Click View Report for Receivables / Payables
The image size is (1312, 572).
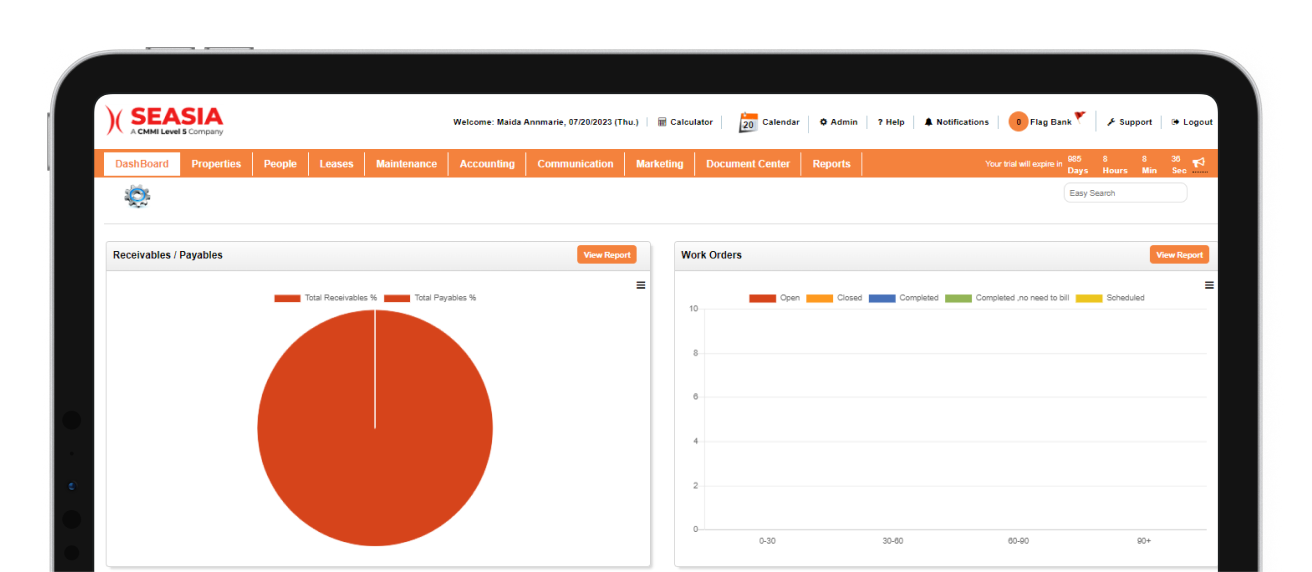pos(607,255)
